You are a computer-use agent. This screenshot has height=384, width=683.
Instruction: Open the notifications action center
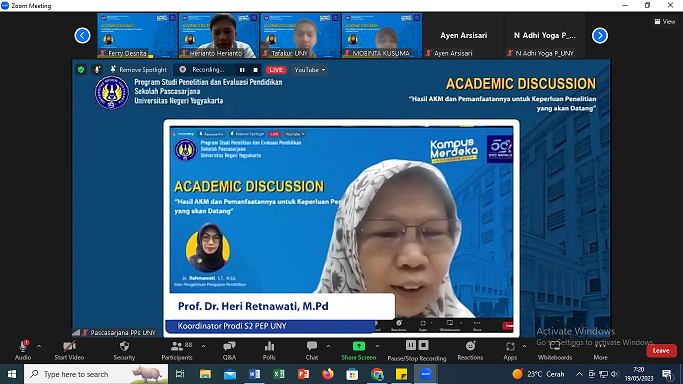tap(667, 374)
